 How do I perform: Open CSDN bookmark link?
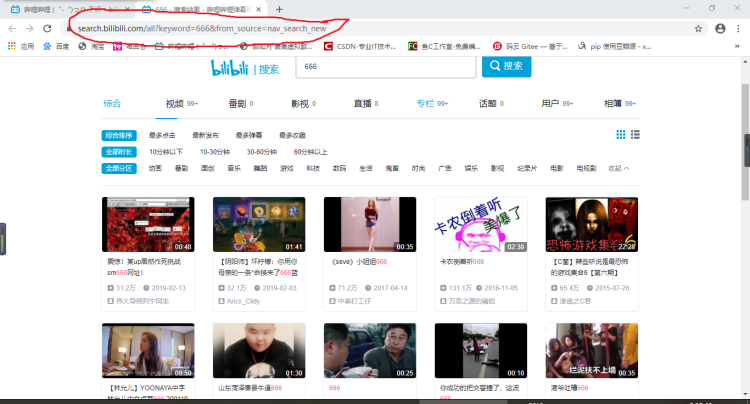click(360, 46)
